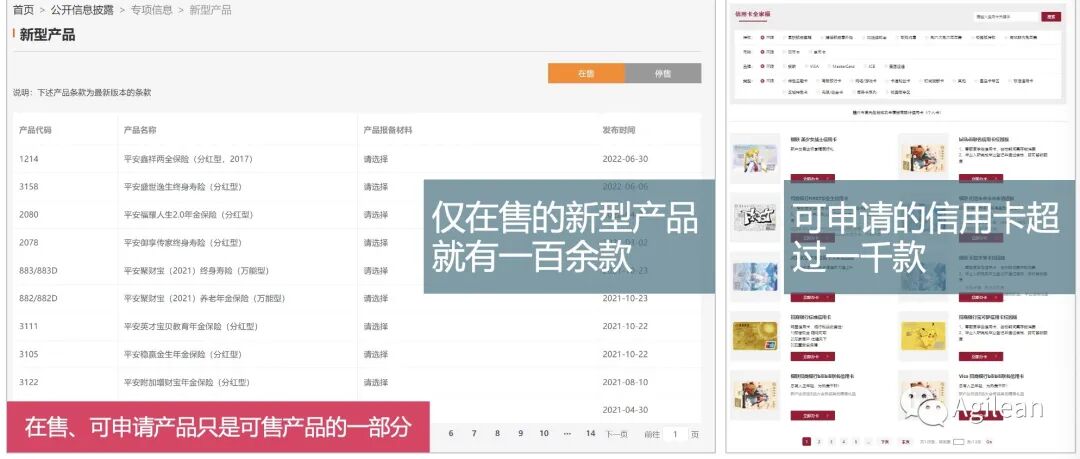Go to page 6 in product list
Viewport: 1080px width, 459px height.
451,434
